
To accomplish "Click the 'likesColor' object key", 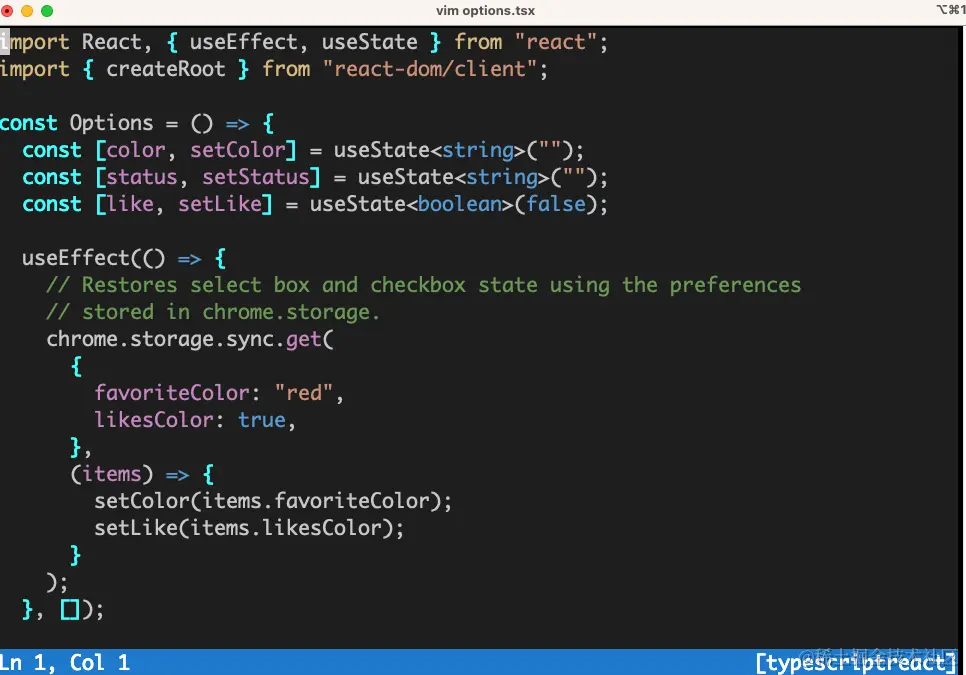I will tap(154, 420).
